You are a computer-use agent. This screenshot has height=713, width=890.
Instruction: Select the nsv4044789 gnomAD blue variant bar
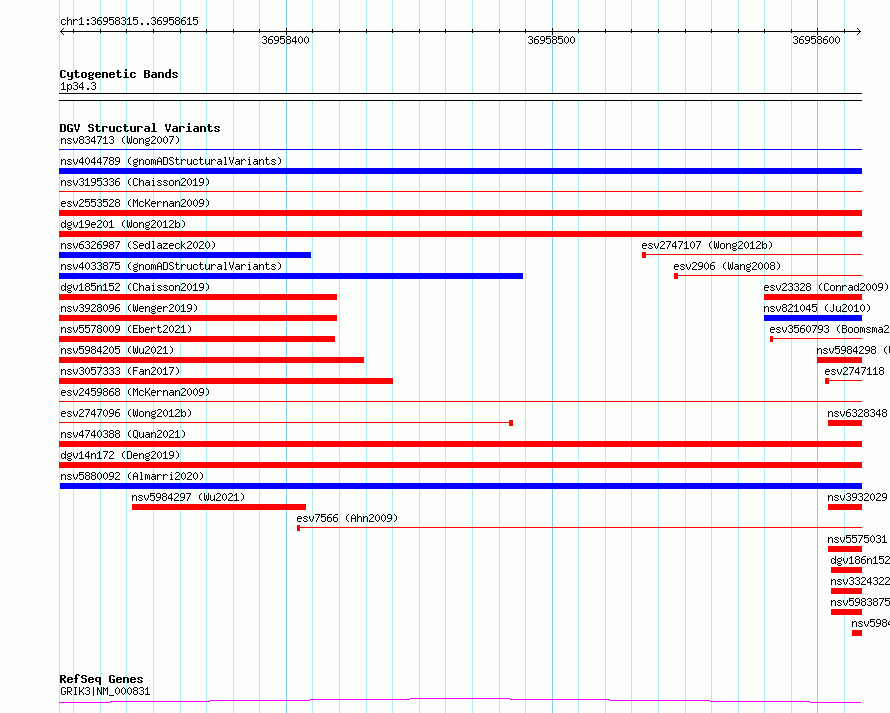click(x=460, y=171)
